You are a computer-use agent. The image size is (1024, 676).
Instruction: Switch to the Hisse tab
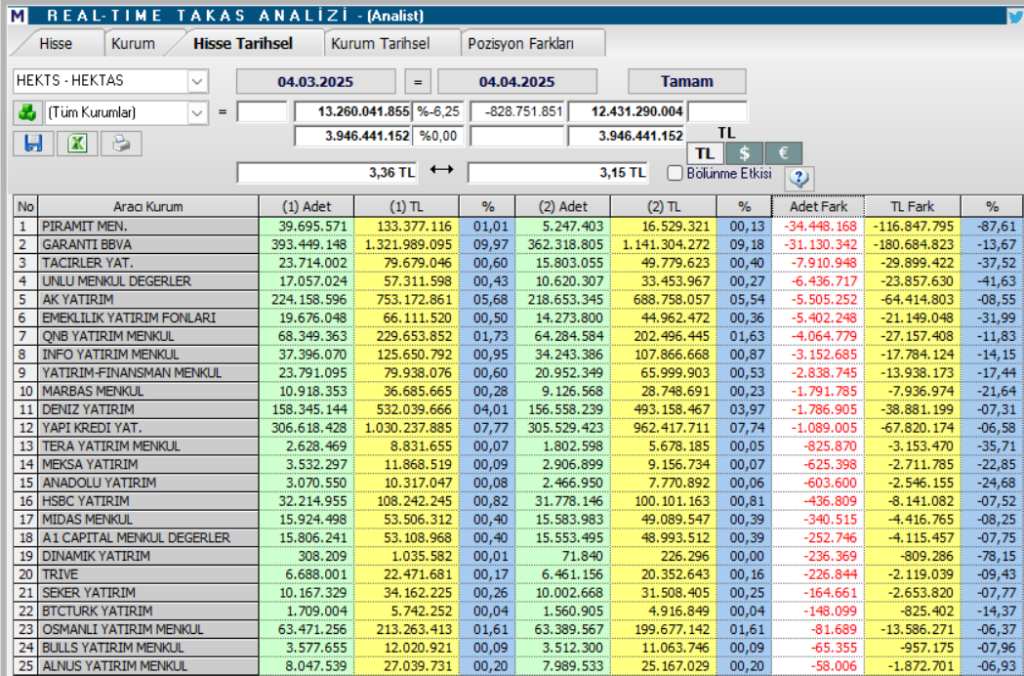tap(56, 44)
